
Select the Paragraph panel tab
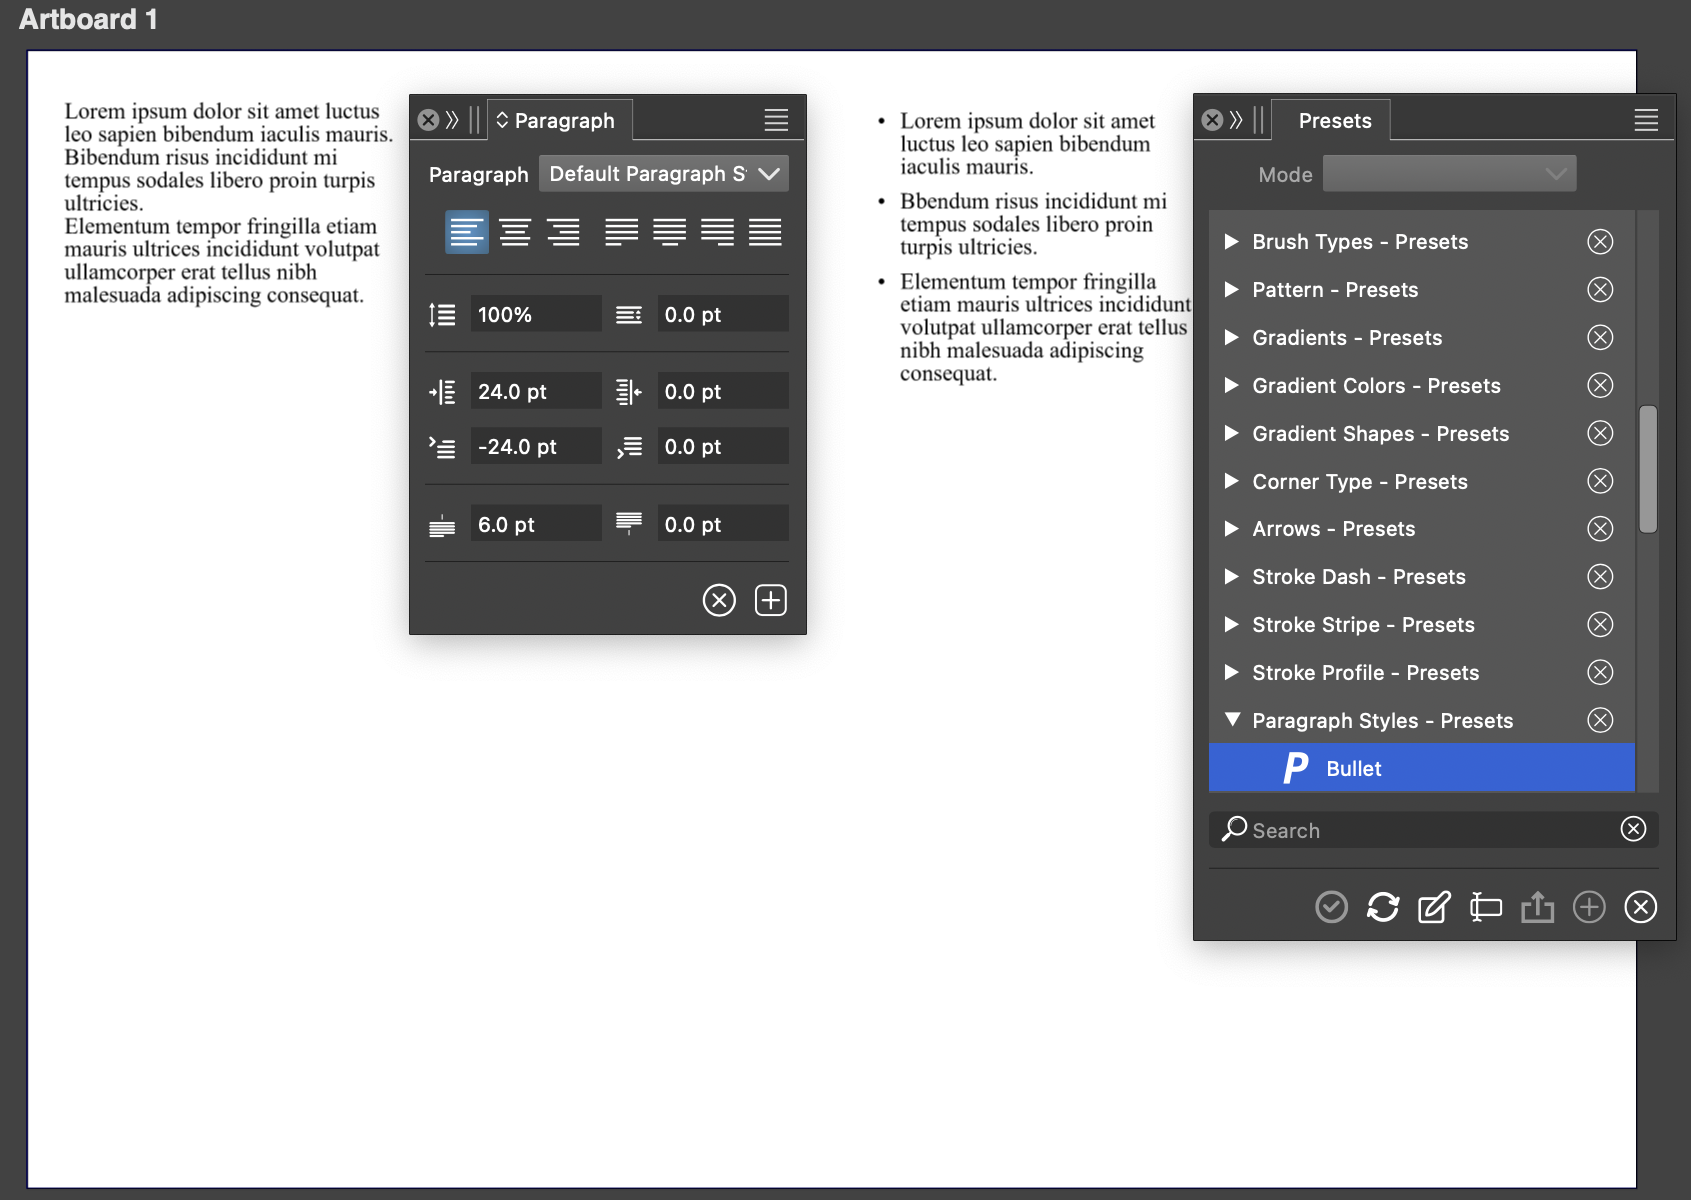(x=563, y=121)
